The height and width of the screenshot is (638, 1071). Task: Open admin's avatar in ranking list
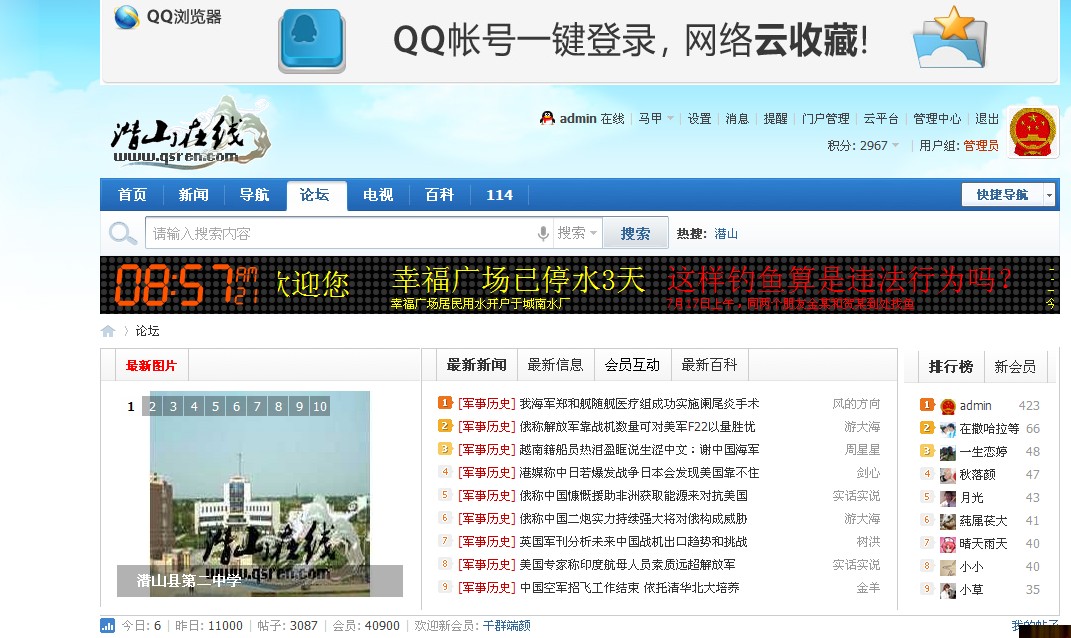947,406
